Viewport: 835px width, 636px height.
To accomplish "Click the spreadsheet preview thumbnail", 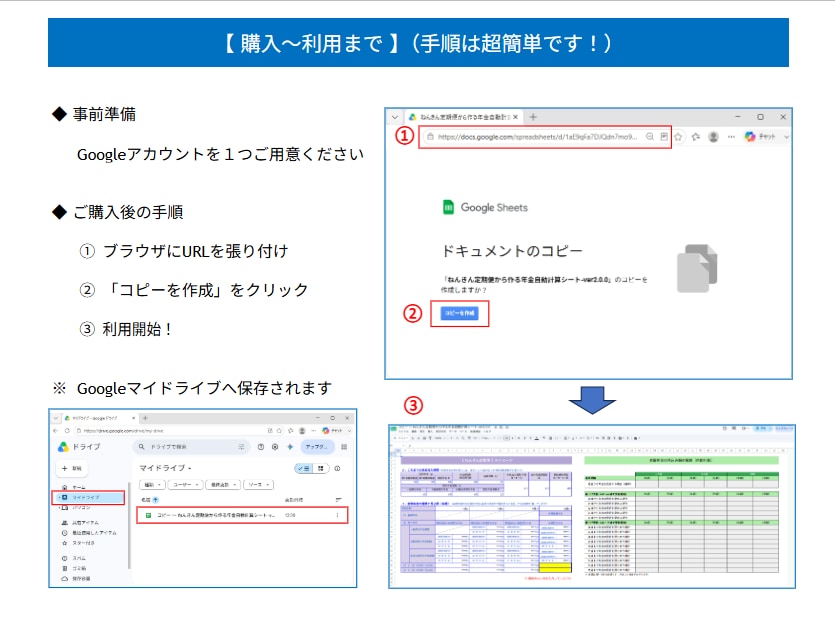I will click(592, 507).
